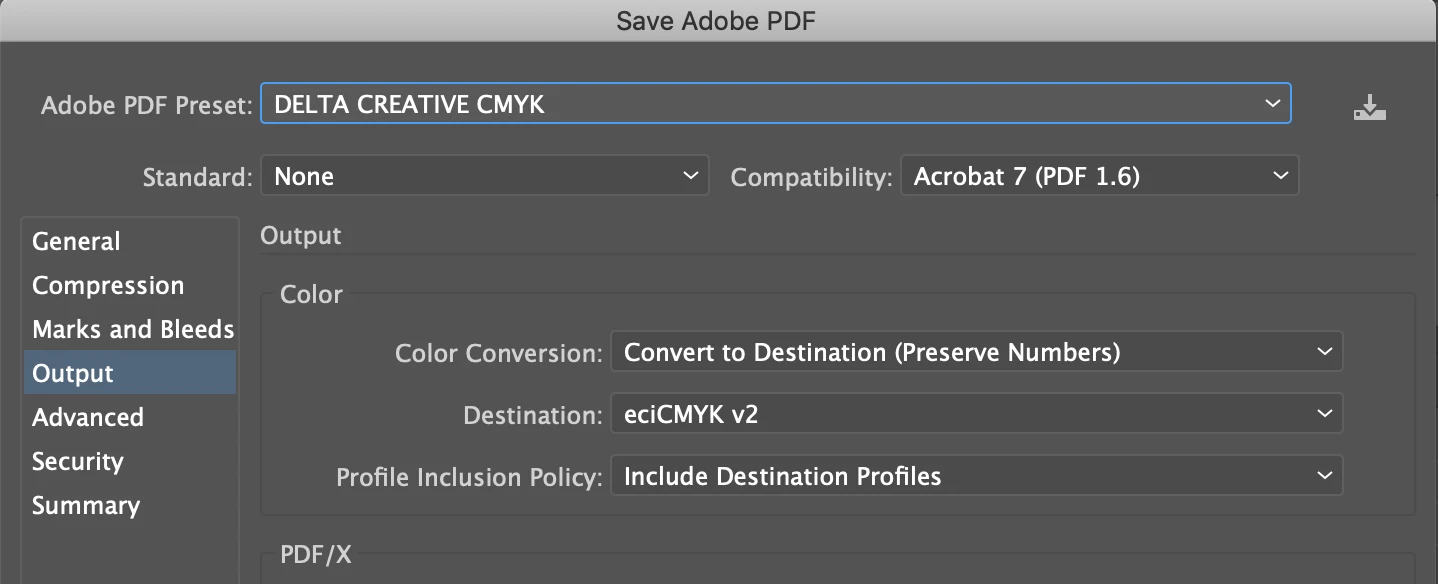Click the Color group label
1438x584 pixels.
(x=311, y=295)
